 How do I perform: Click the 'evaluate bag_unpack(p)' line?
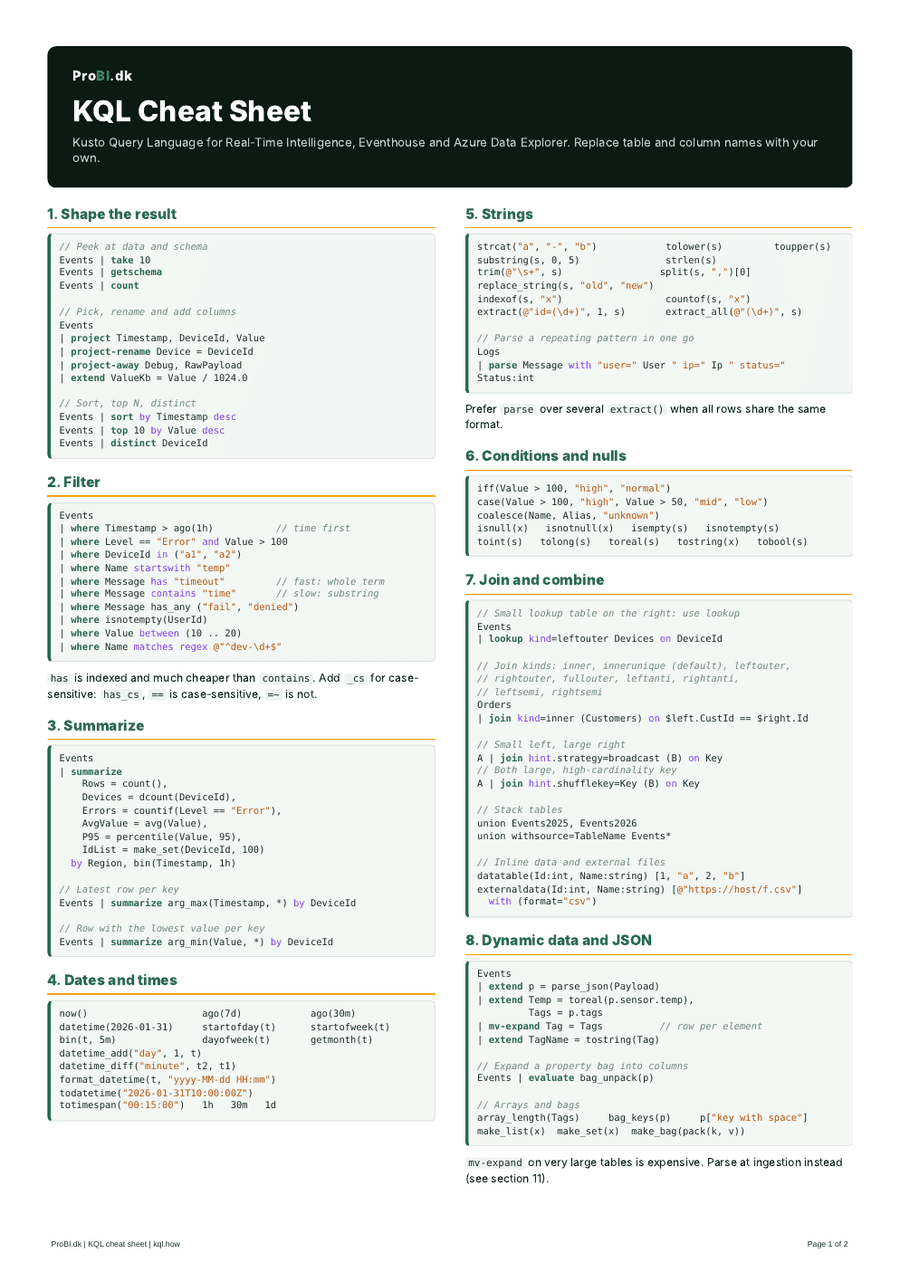point(566,1078)
